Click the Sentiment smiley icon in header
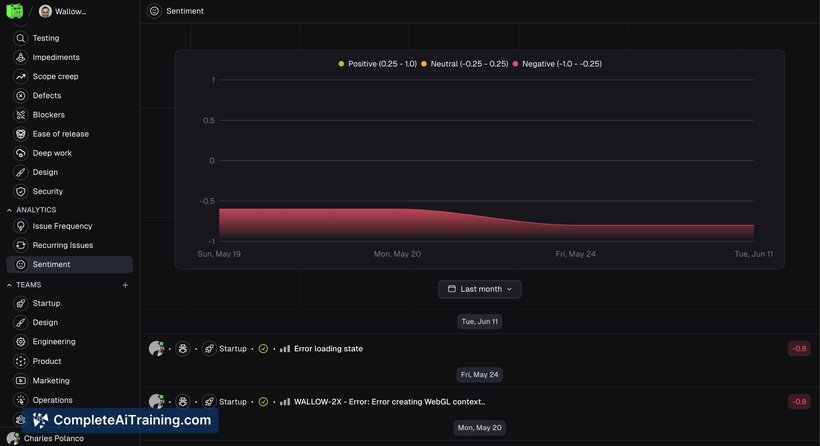Viewport: 820px width, 446px height. (154, 11)
